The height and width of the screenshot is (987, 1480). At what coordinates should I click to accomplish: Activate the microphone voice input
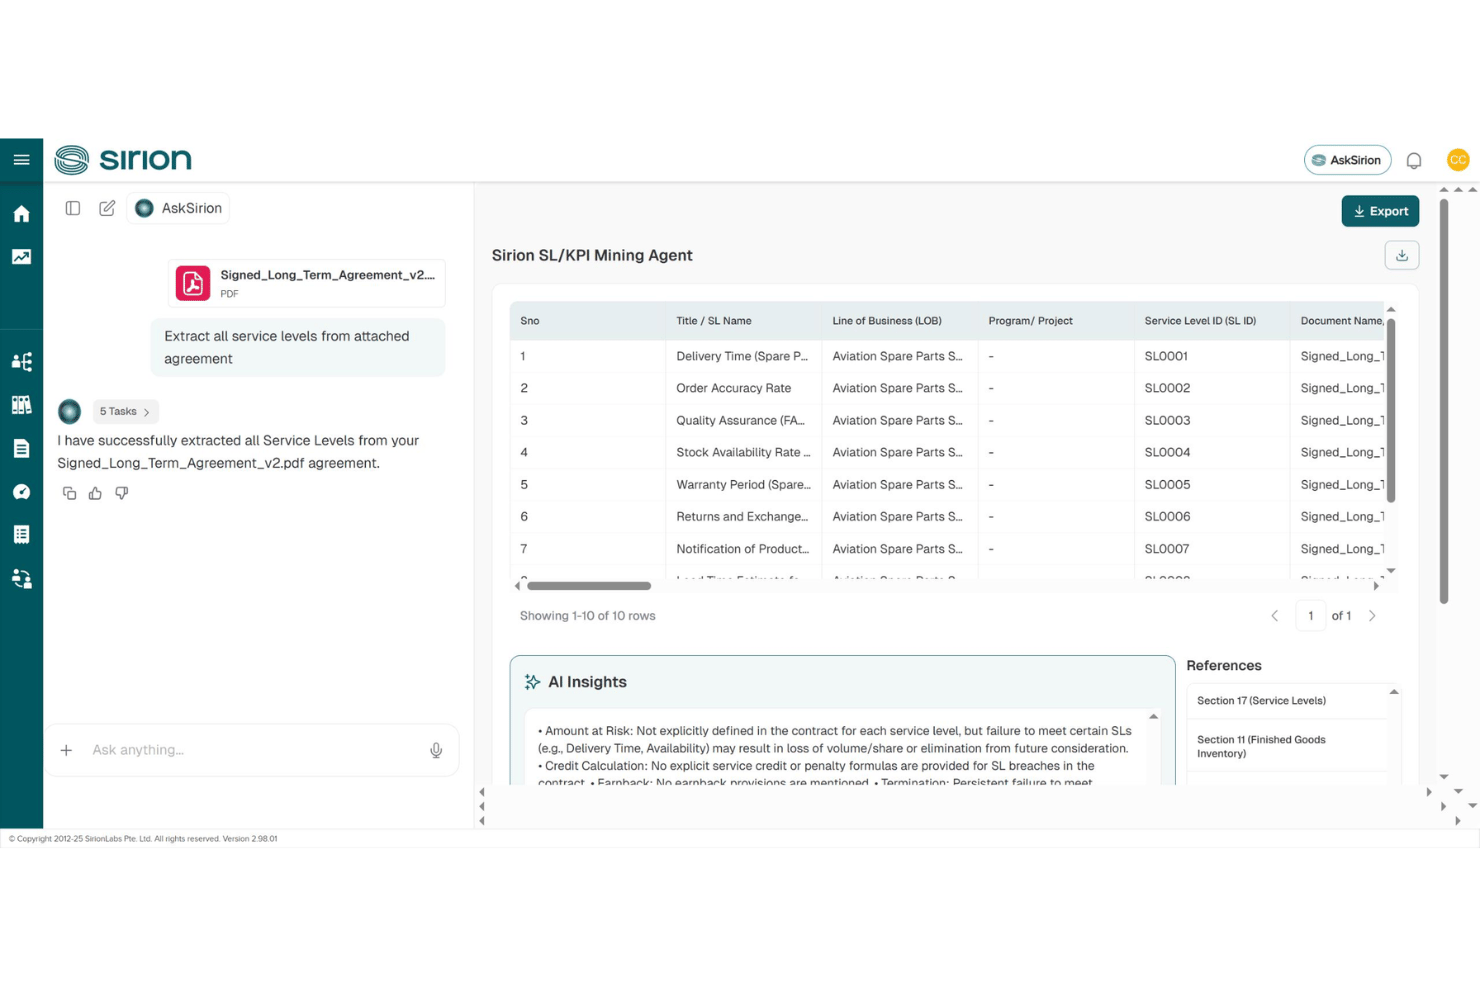pos(436,750)
